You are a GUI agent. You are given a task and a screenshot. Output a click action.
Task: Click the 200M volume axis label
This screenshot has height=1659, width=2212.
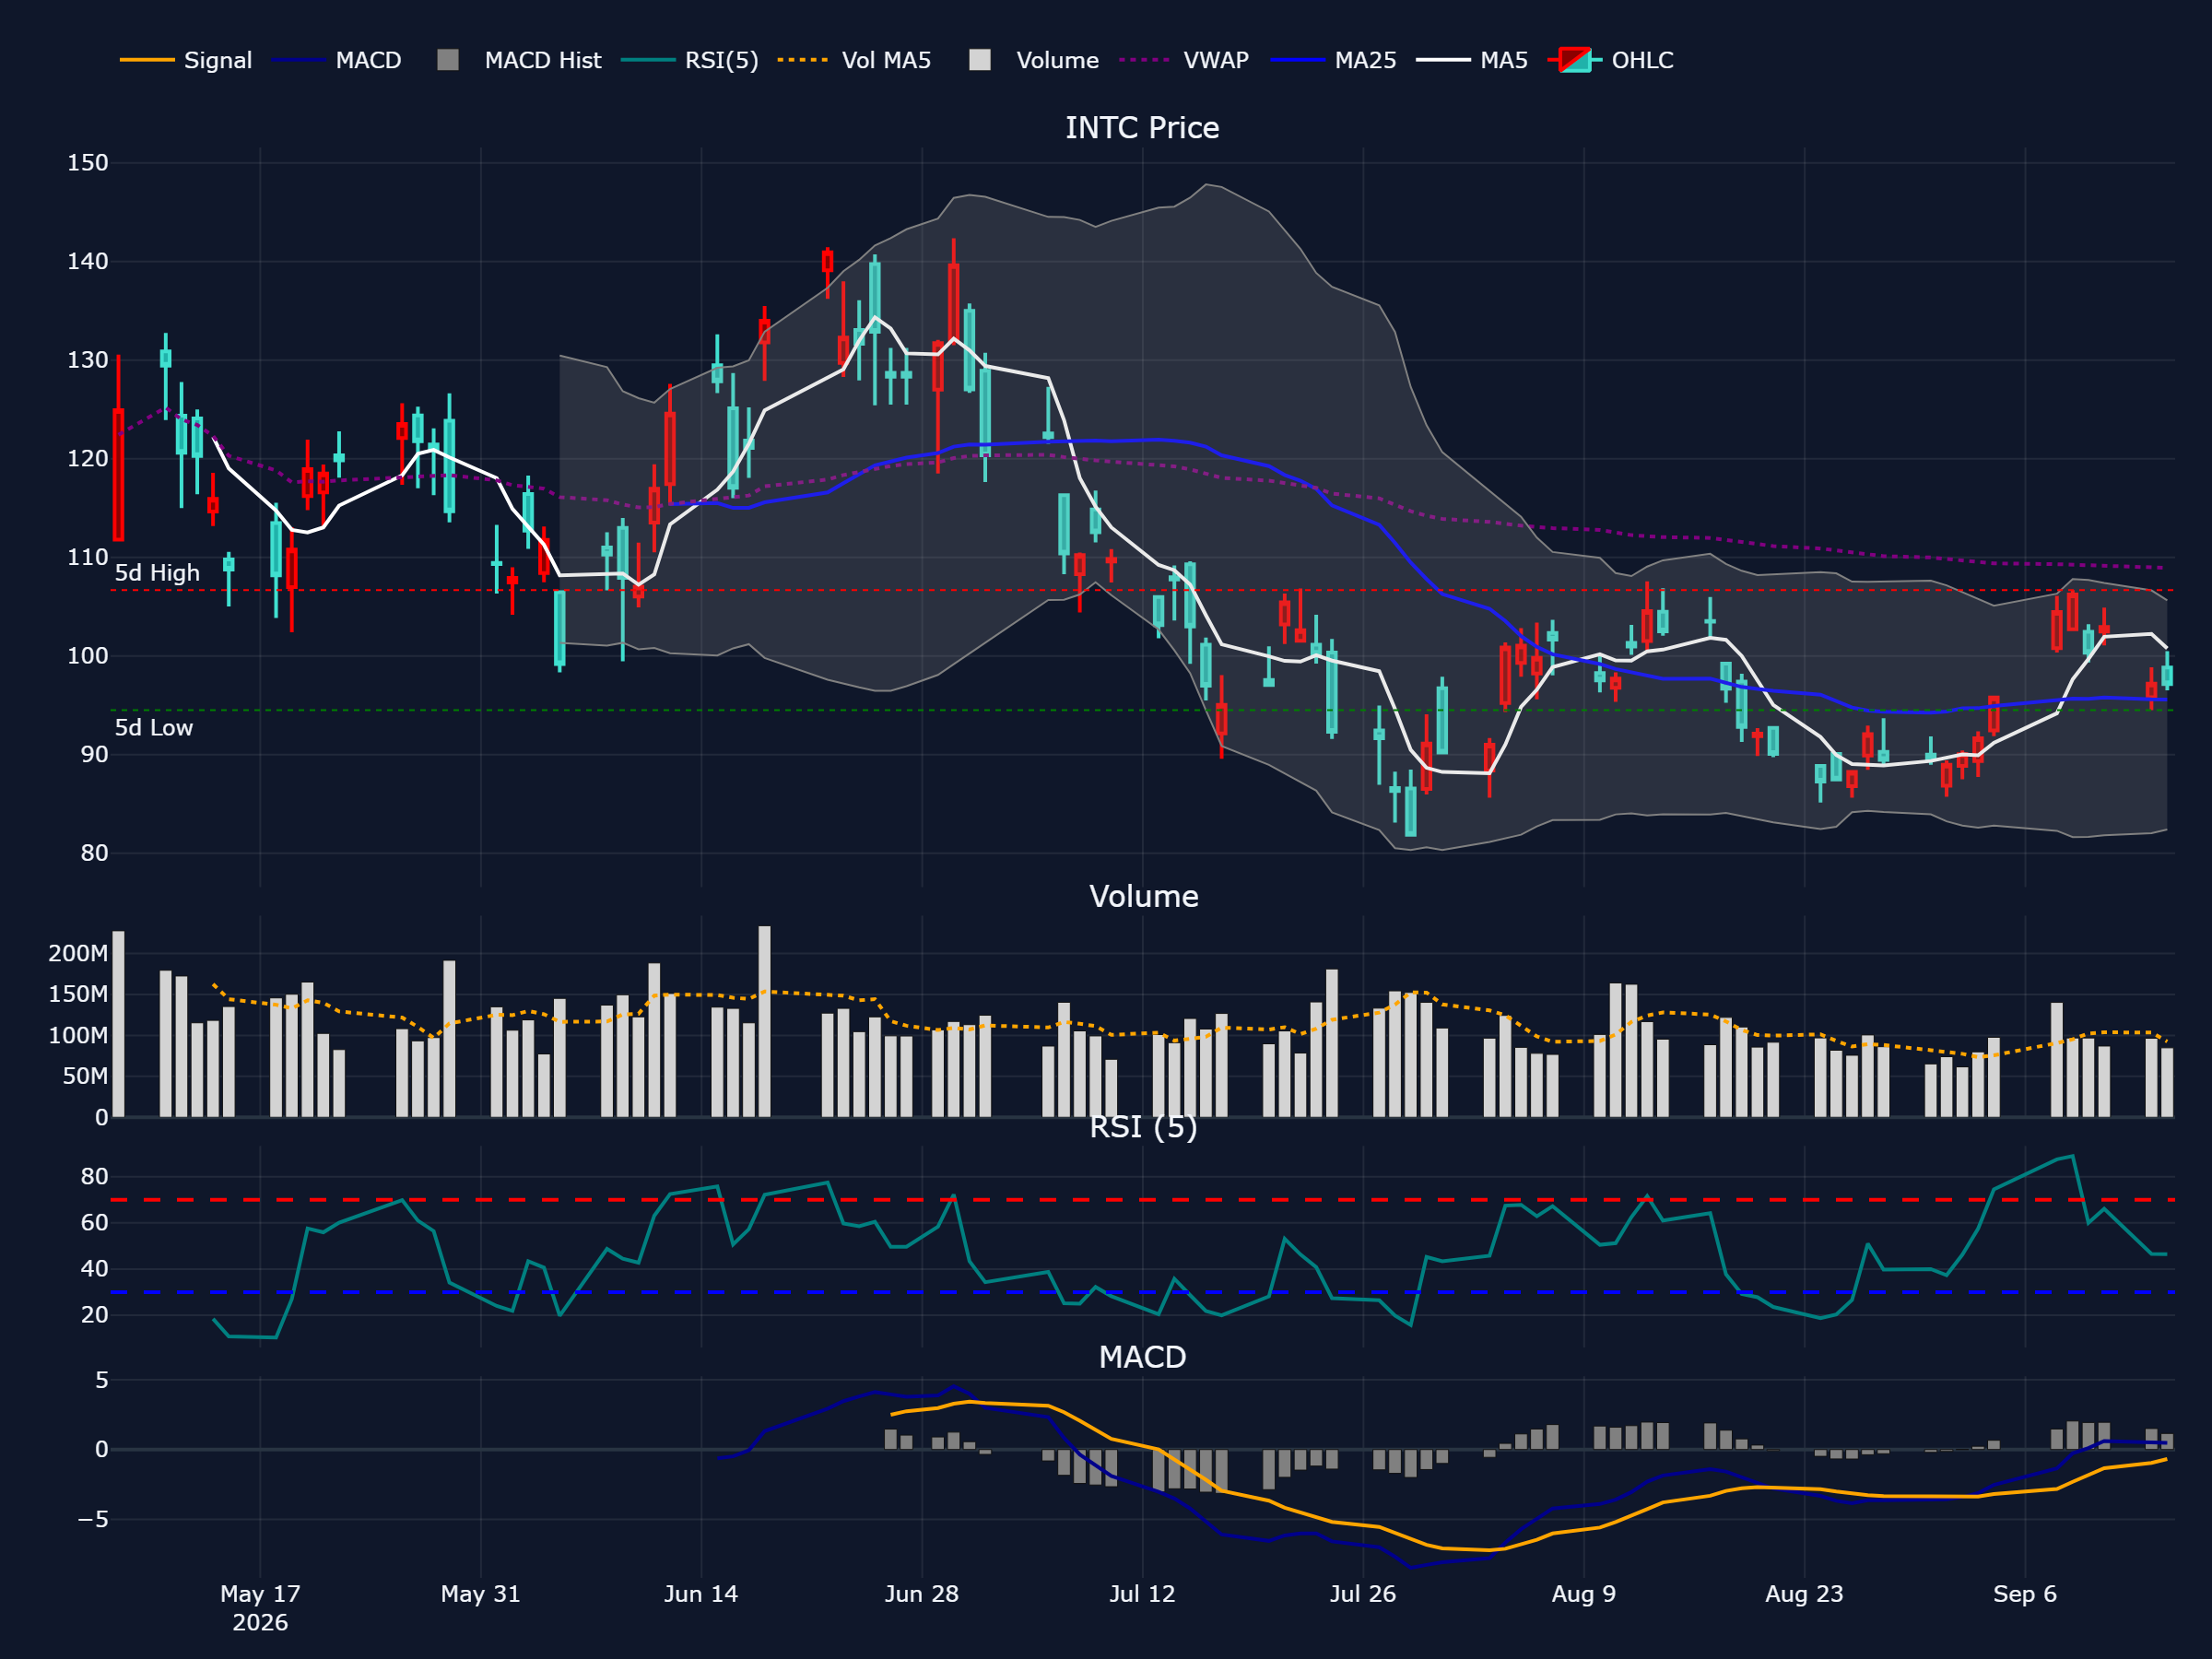[x=78, y=953]
